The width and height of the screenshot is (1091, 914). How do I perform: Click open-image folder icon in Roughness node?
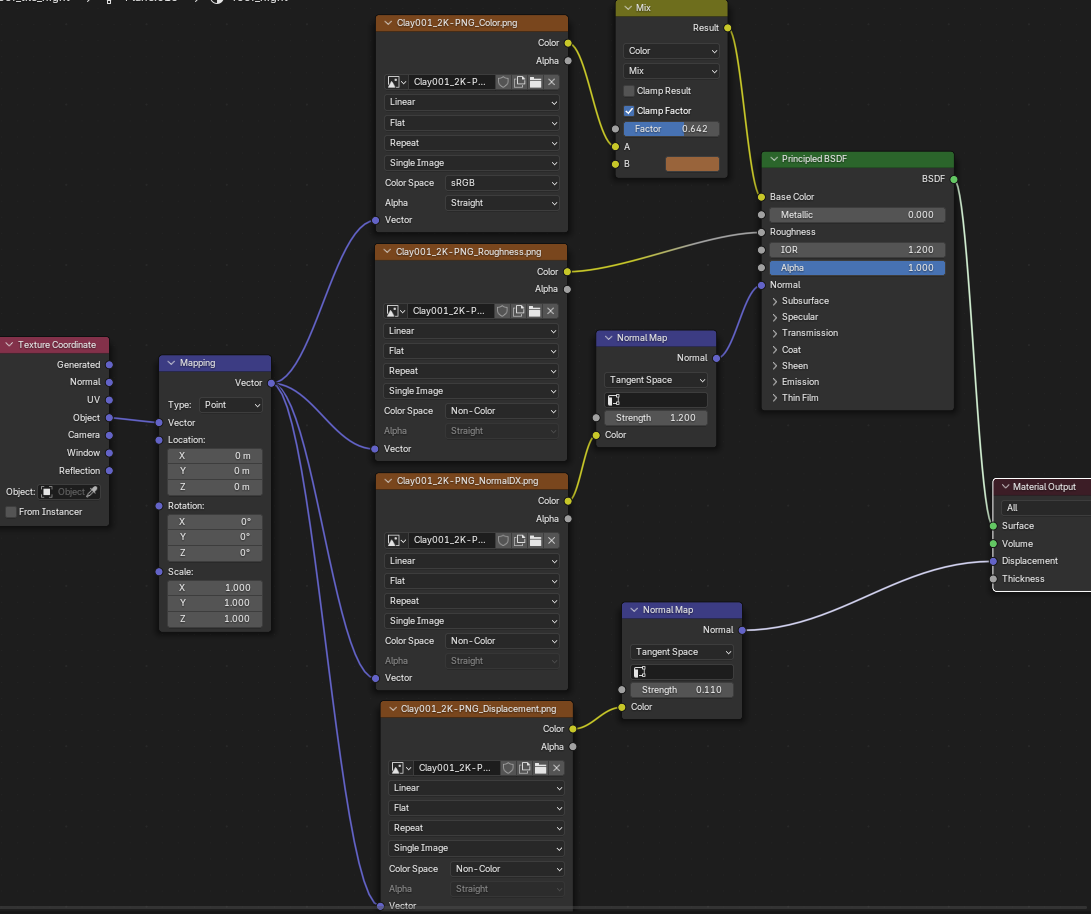coord(535,311)
